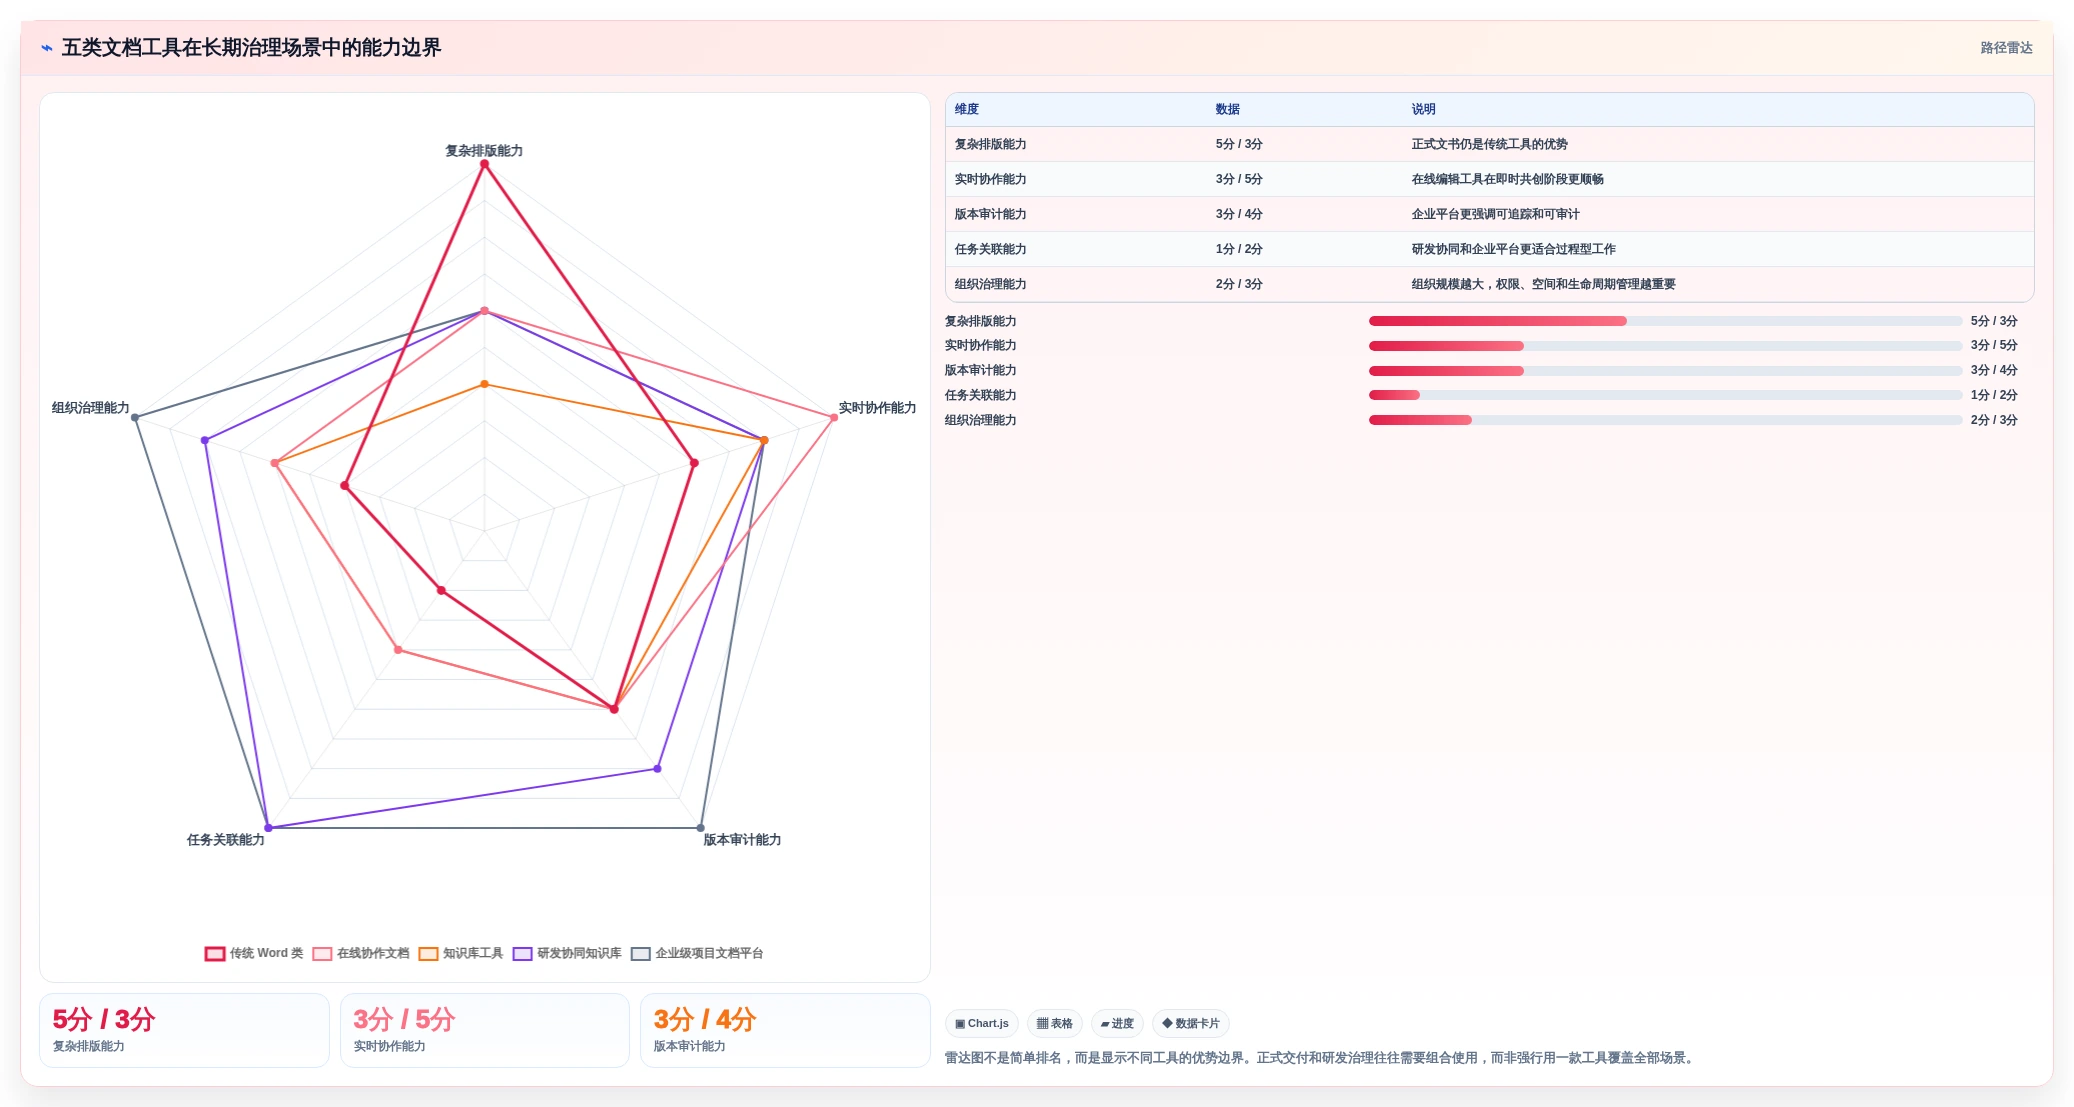Screen dimensions: 2074x1107
Task: Select the 复杂排版能力 table row name
Action: [x=991, y=144]
